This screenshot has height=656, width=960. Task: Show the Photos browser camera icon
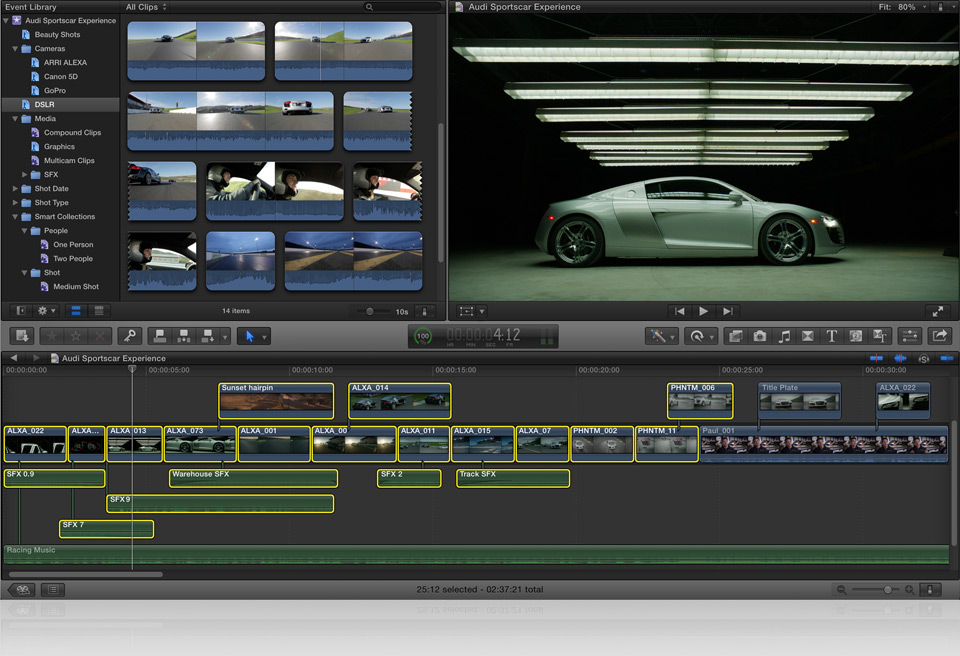[x=760, y=336]
